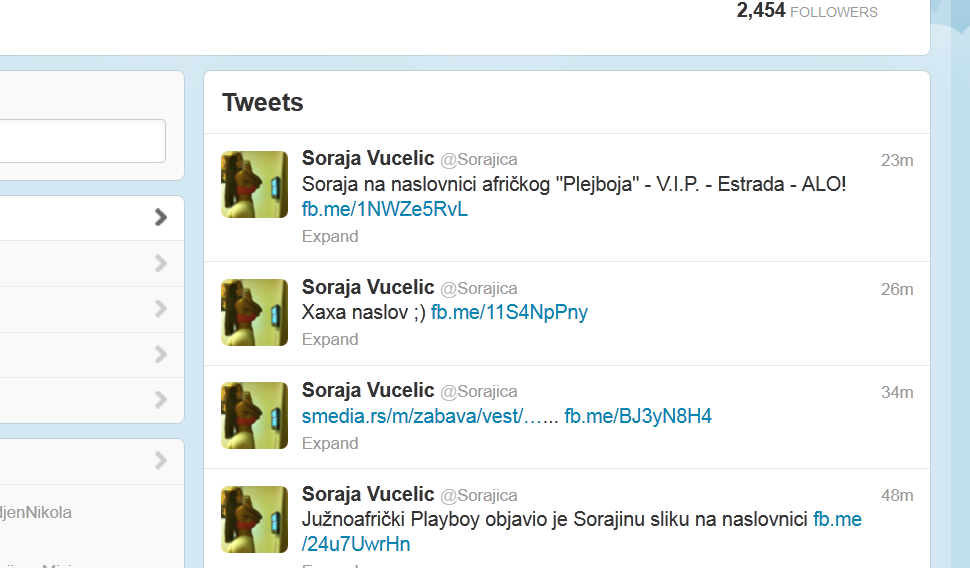Open Soraja Vucelic name on 48m tweet

(367, 494)
